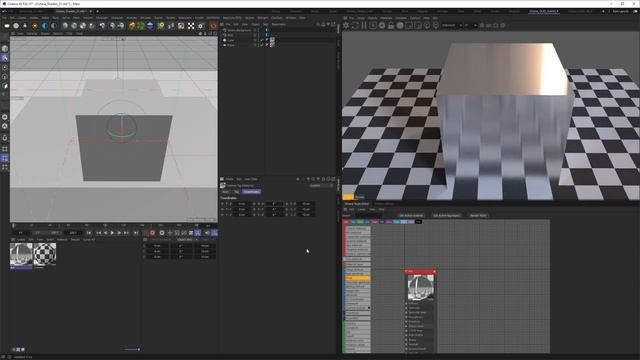Select the Octane Node Editor tab
Image resolution: width=640 pixels, height=360 pixels.
[357, 204]
